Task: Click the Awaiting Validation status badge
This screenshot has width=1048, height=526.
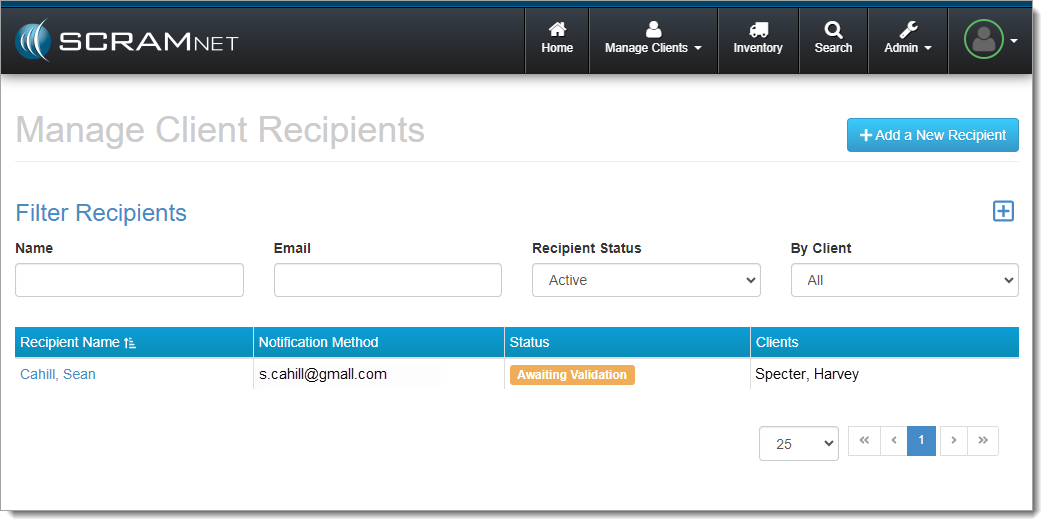Action: 572,375
